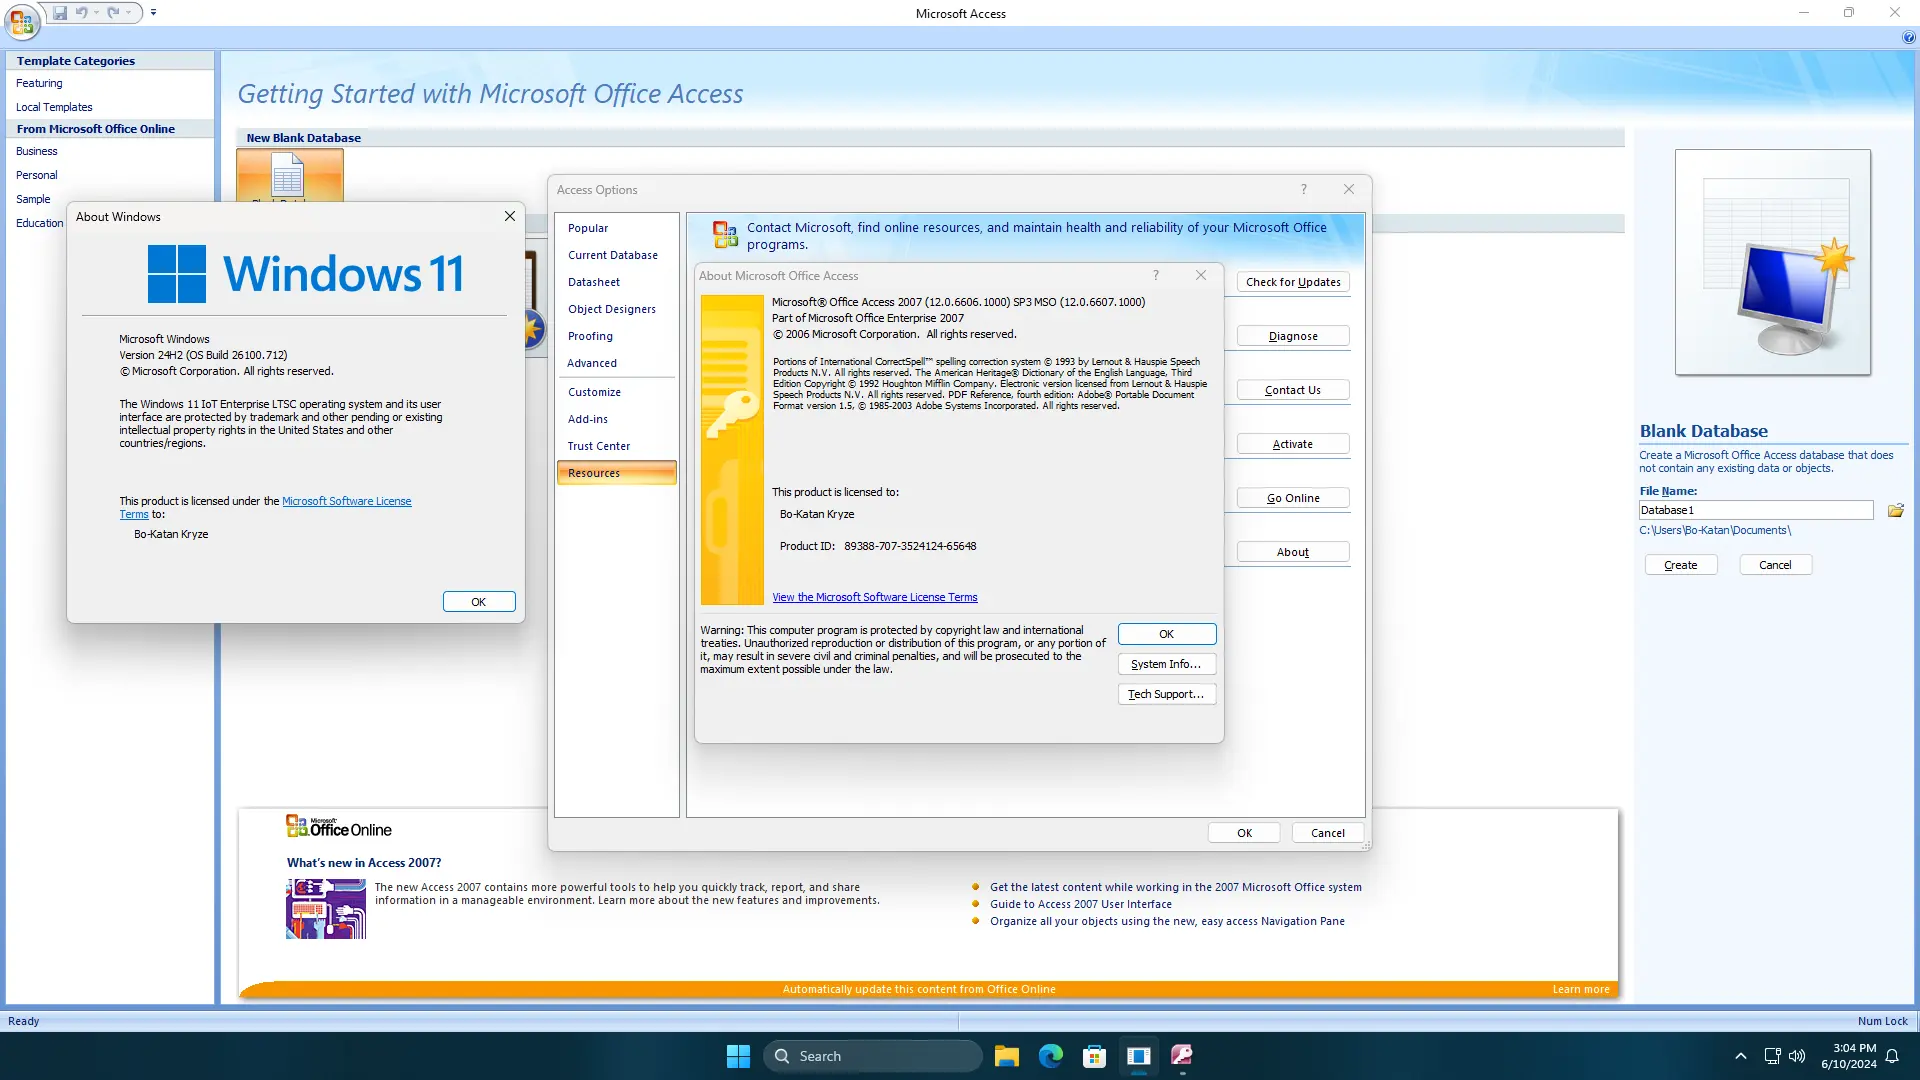Open the Get the latest content link
Viewport: 1920px width, 1080px height.
[x=1176, y=887]
